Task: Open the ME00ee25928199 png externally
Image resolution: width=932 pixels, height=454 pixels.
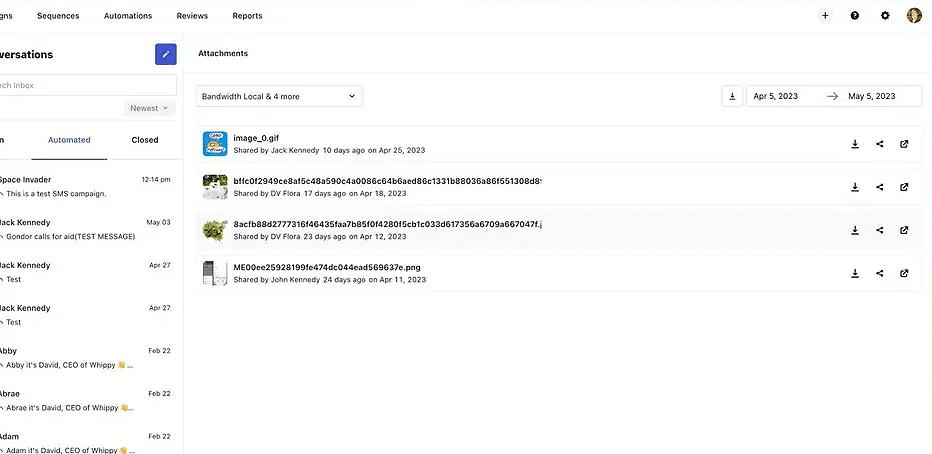Action: (904, 273)
